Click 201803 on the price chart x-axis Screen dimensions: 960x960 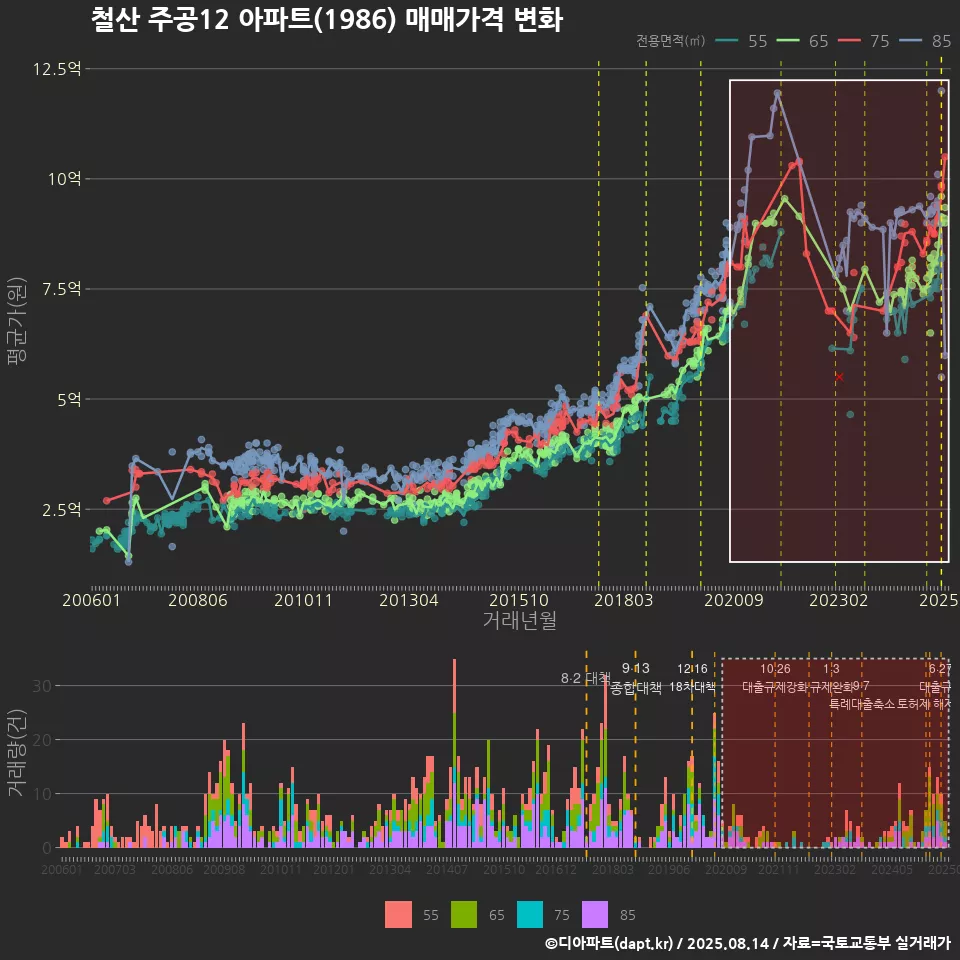click(x=623, y=600)
